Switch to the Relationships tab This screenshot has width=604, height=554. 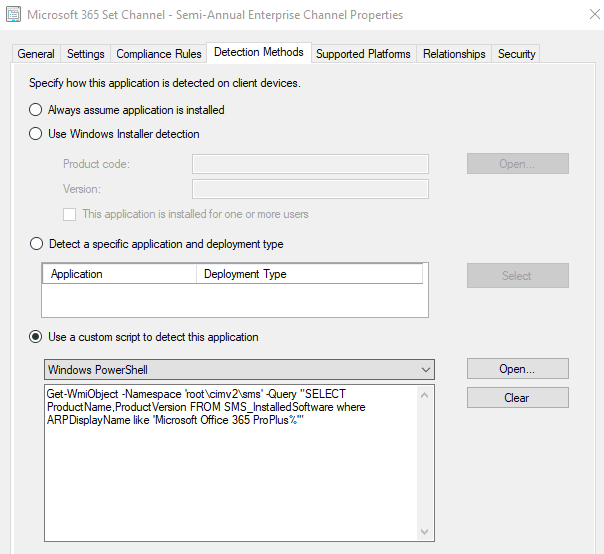pyautogui.click(x=454, y=54)
